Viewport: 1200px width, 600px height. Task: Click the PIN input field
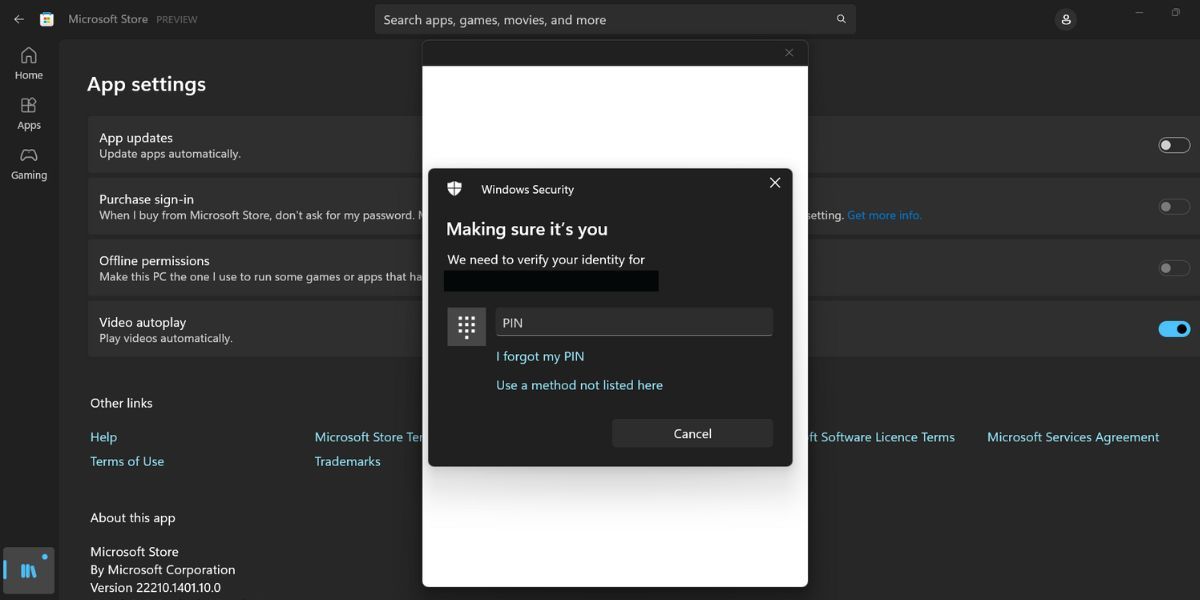[x=634, y=322]
